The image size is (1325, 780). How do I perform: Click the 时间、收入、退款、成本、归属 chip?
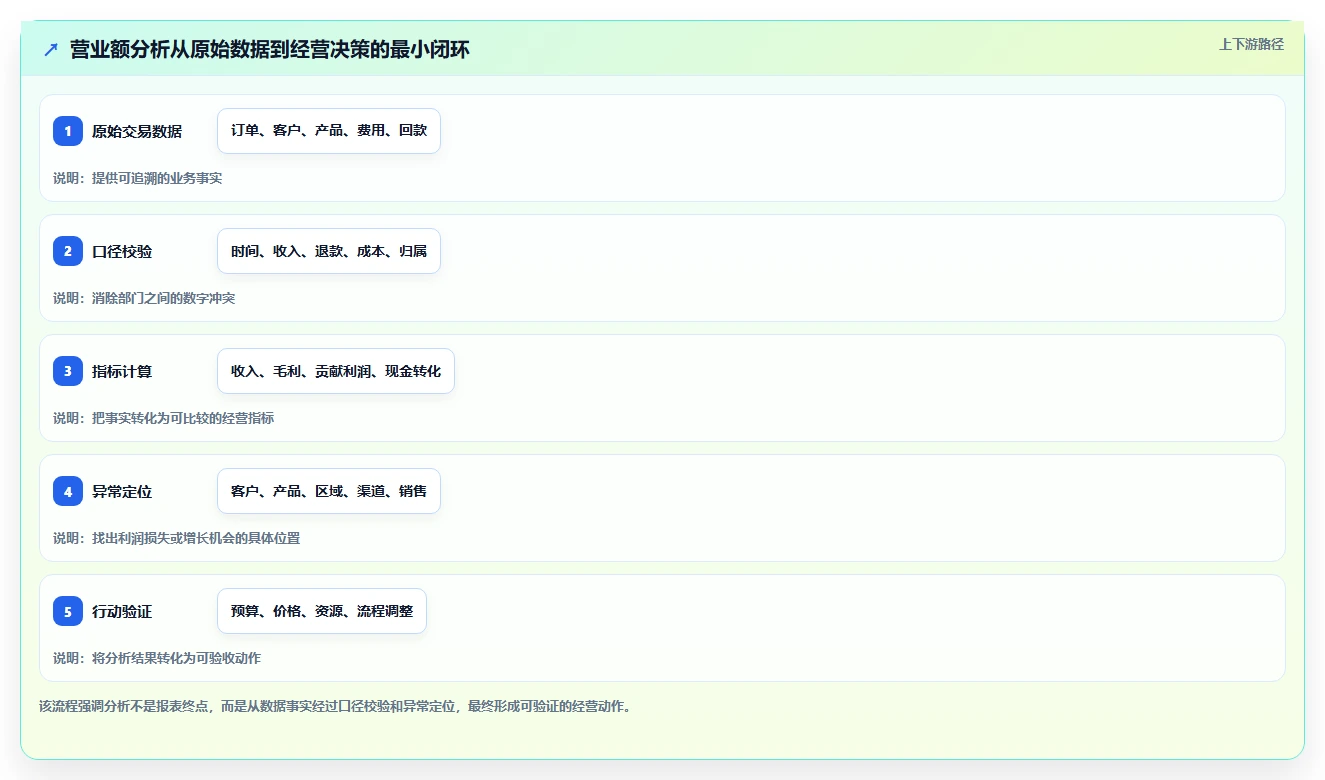click(329, 251)
